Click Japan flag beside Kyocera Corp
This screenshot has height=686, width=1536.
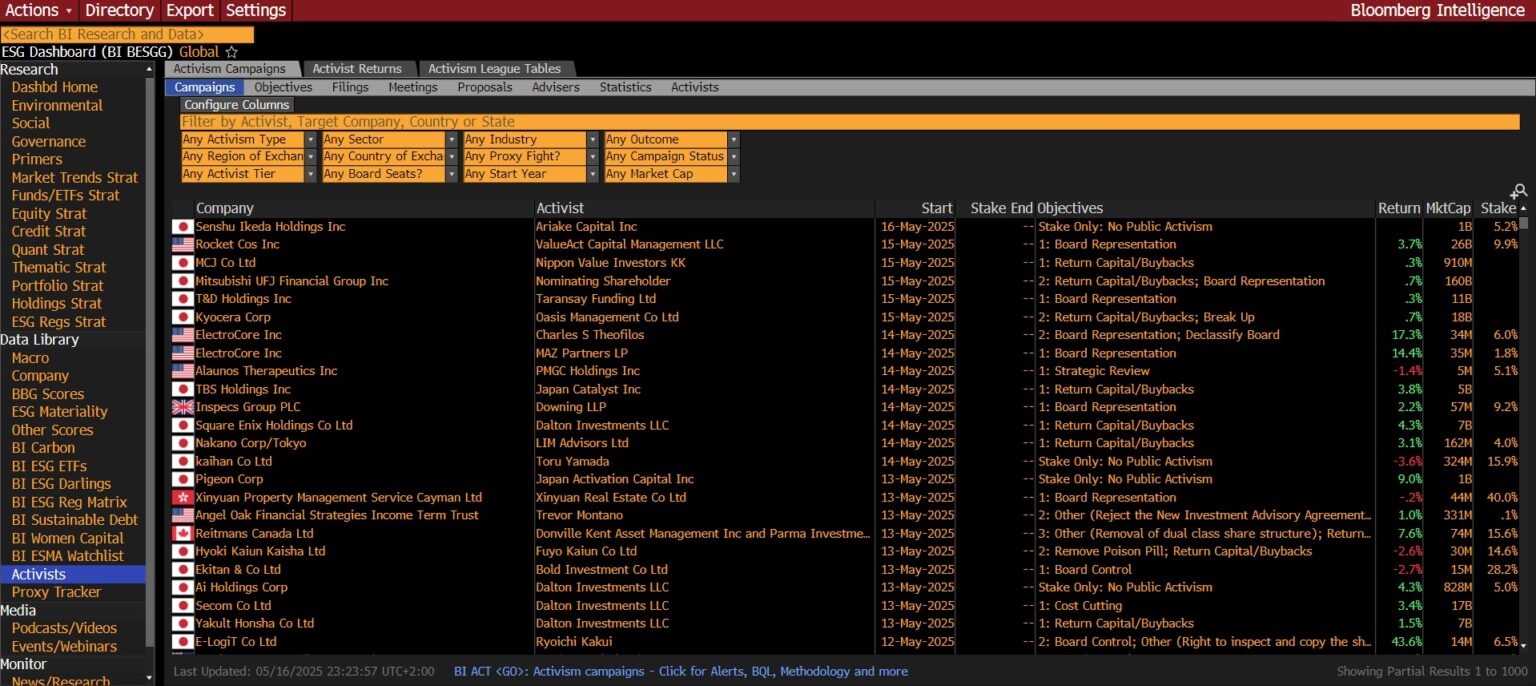(183, 317)
